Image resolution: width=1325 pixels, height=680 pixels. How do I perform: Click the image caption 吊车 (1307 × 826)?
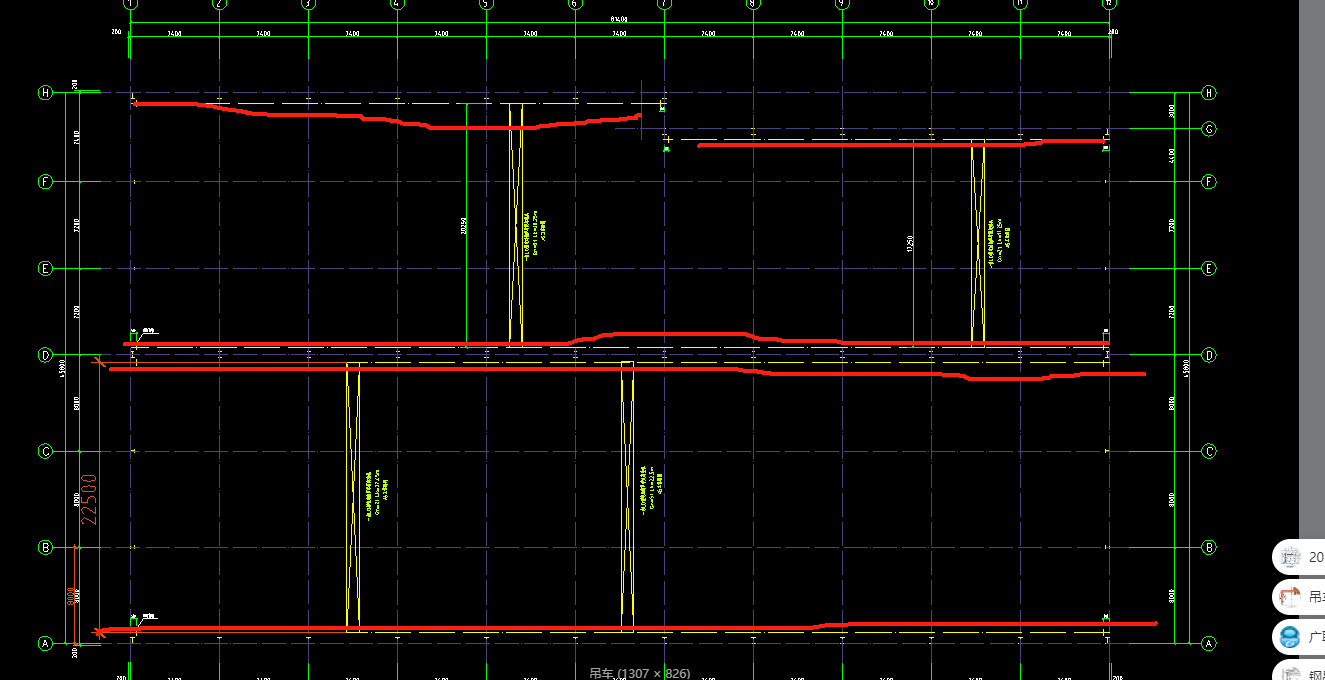tap(639, 673)
